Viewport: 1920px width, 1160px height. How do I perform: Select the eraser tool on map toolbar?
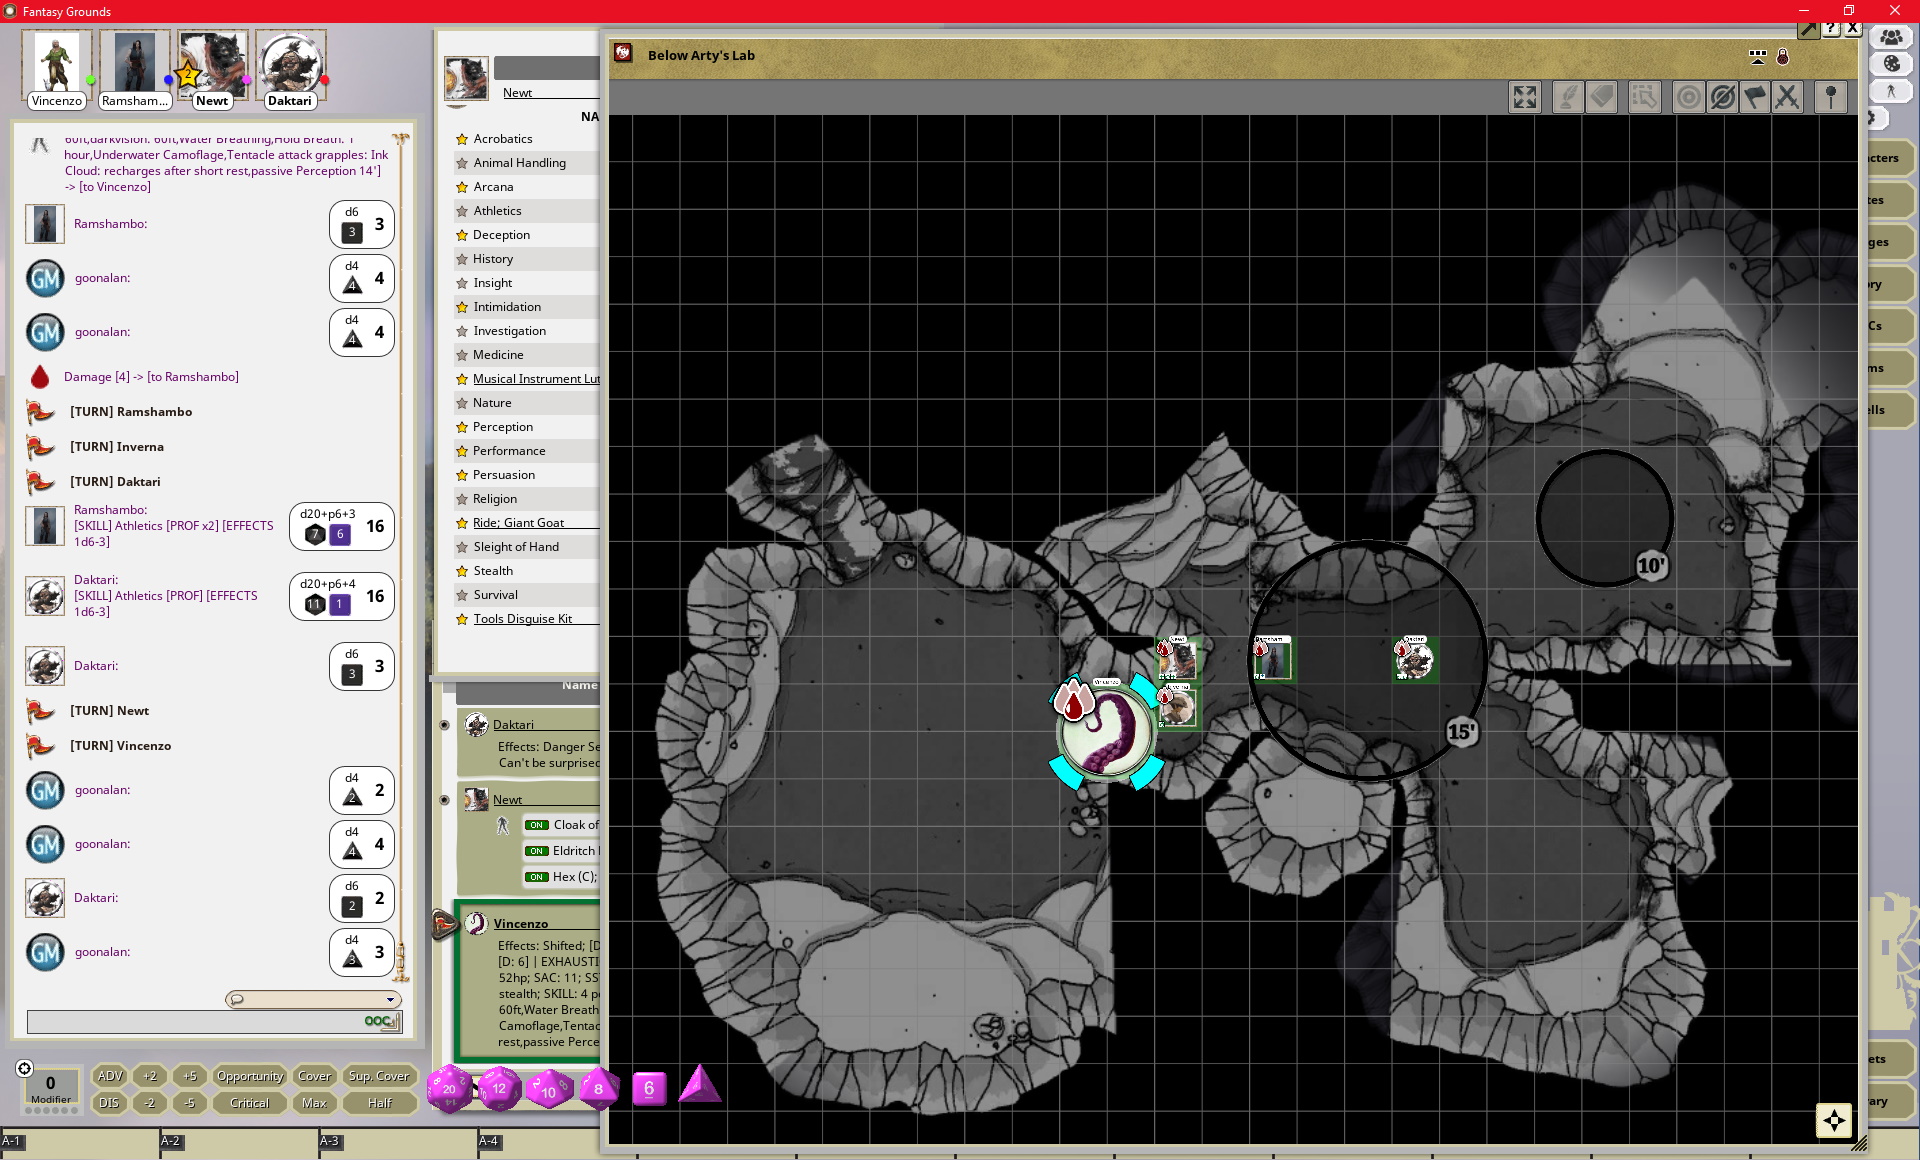pyautogui.click(x=1602, y=97)
